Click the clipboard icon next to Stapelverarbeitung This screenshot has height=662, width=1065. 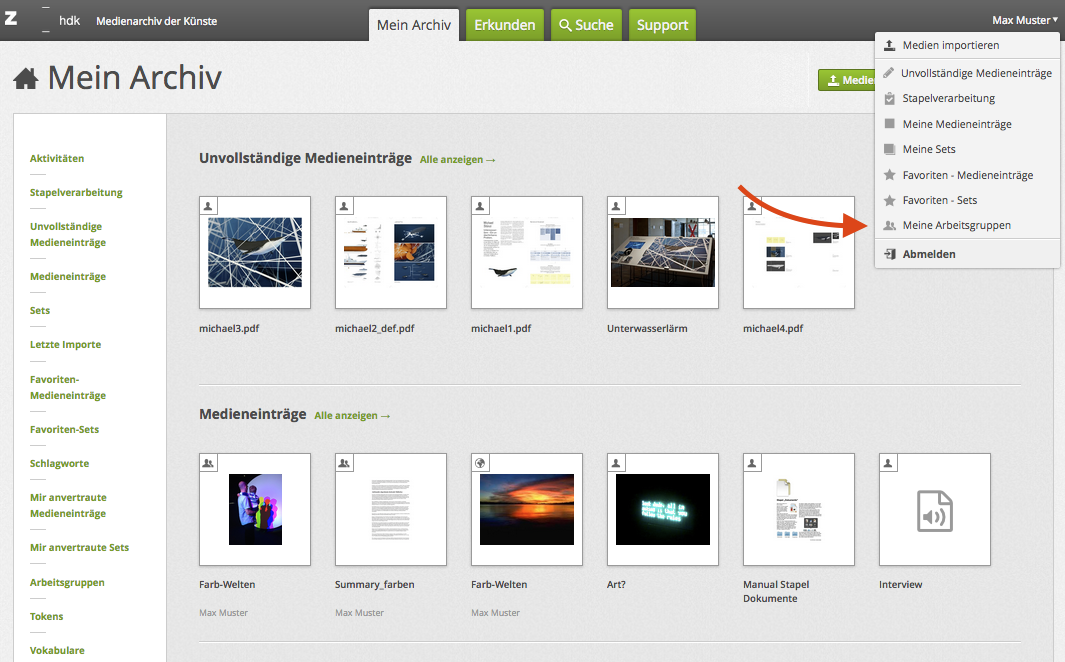889,98
